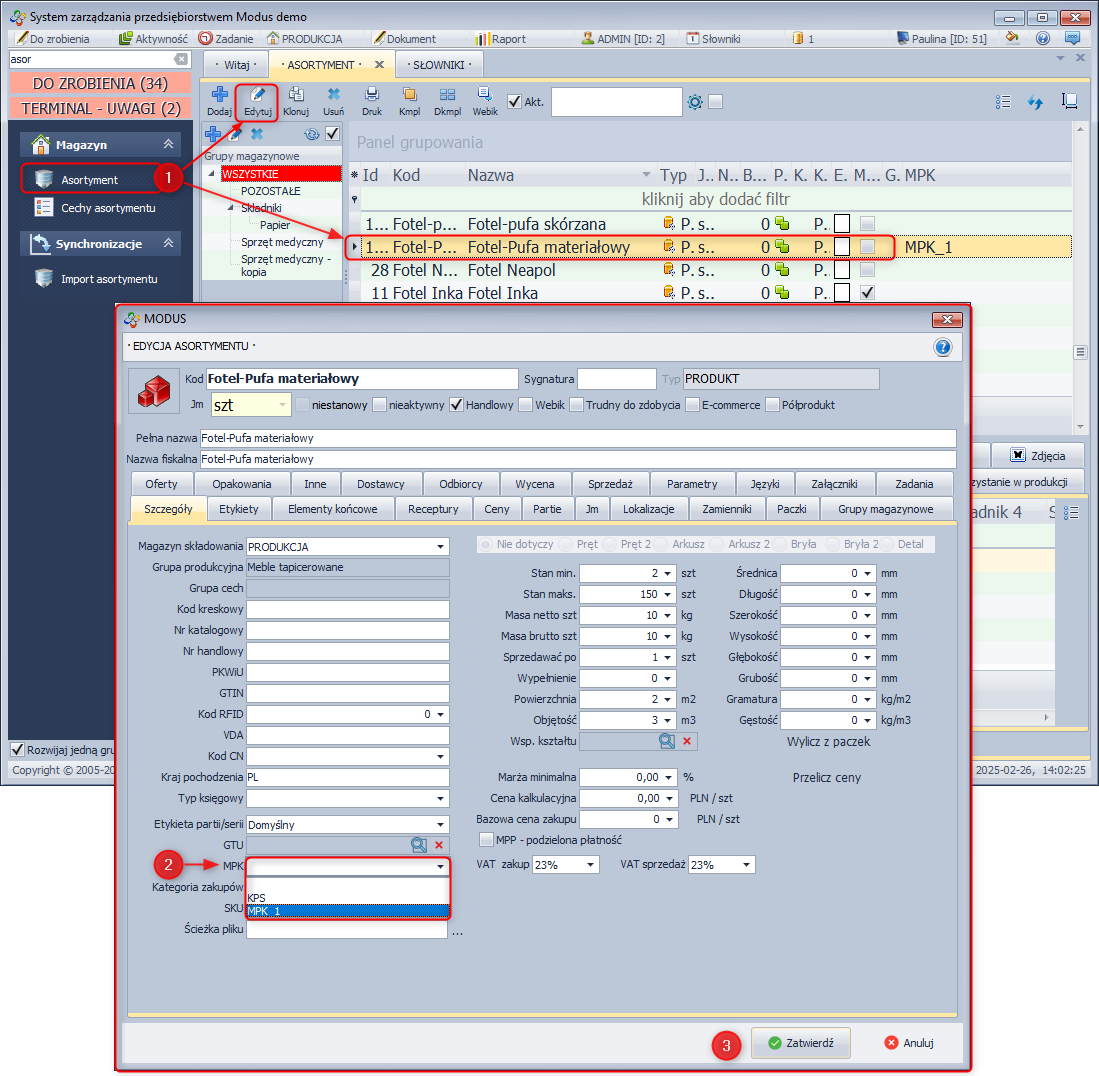Open help with the blue question mark icon

click(942, 347)
